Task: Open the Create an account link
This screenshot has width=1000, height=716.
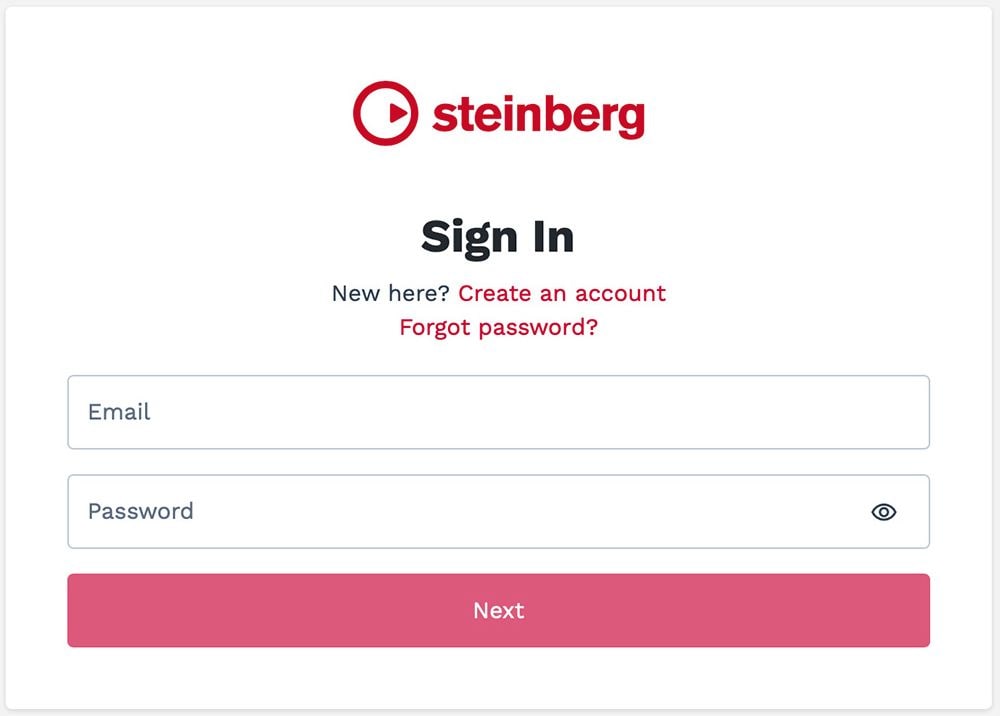Action: [x=561, y=293]
